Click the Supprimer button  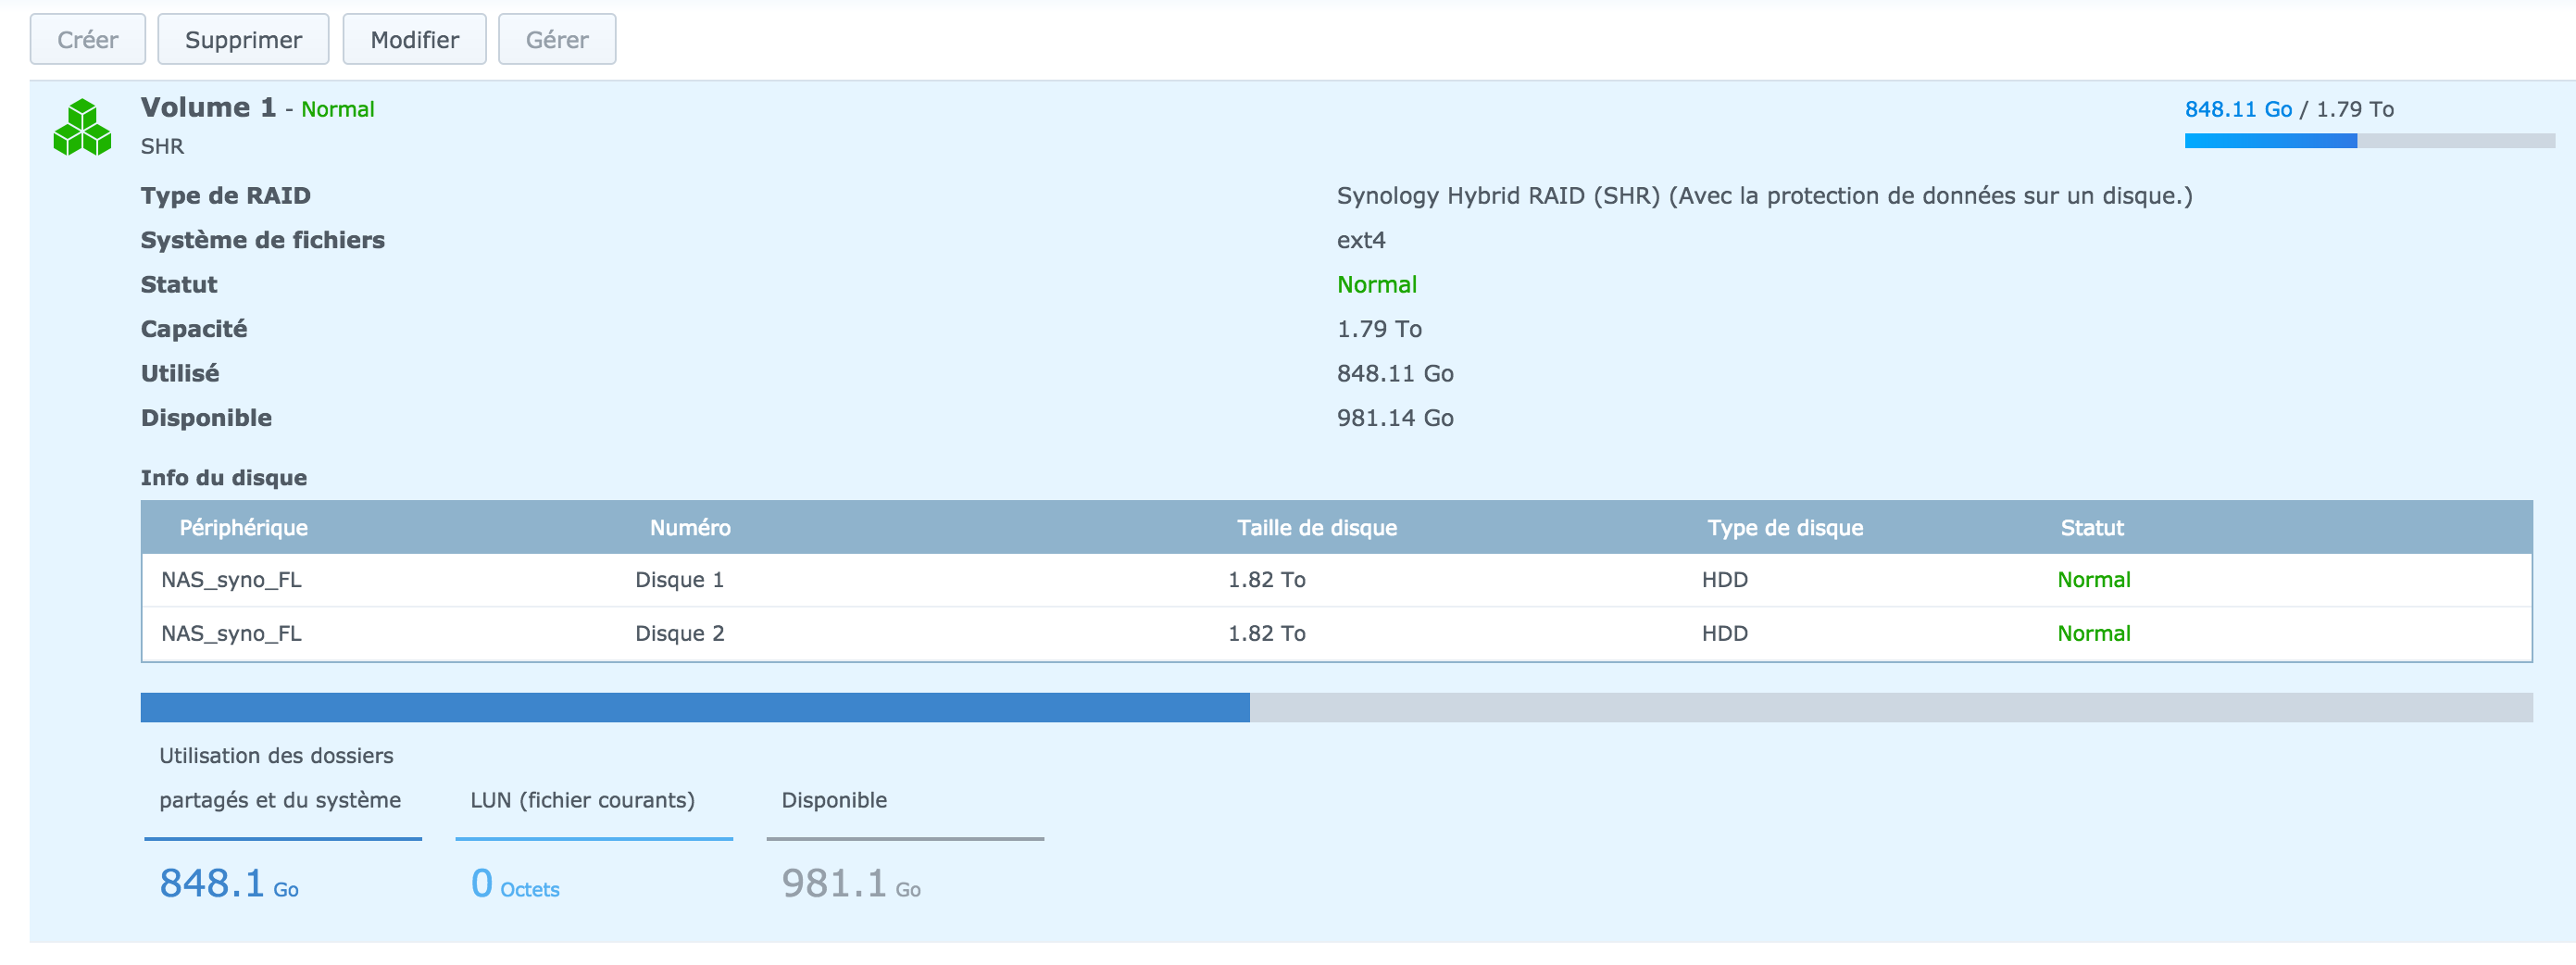pos(243,40)
